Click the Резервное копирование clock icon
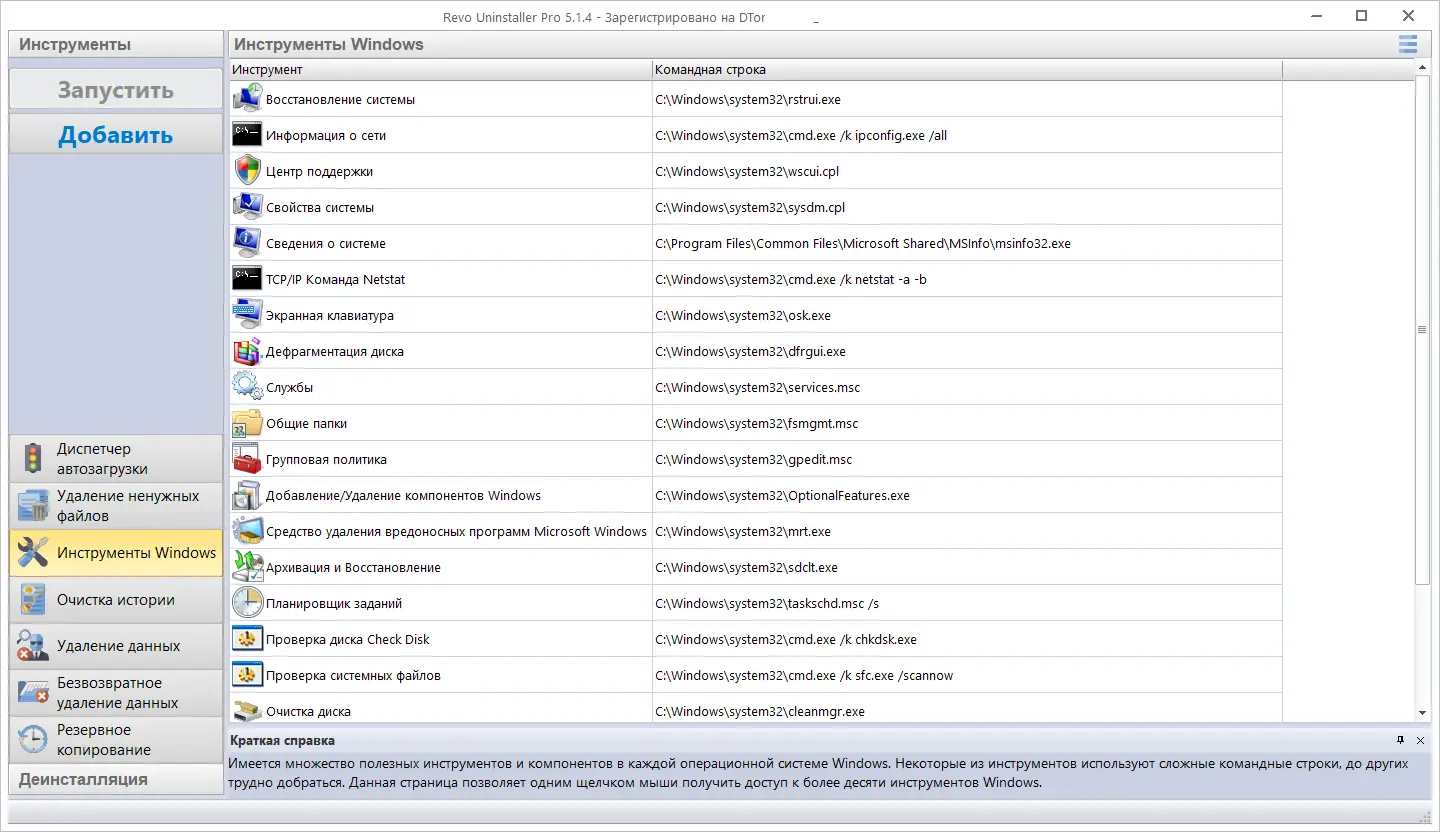This screenshot has height=832, width=1440. tap(33, 739)
